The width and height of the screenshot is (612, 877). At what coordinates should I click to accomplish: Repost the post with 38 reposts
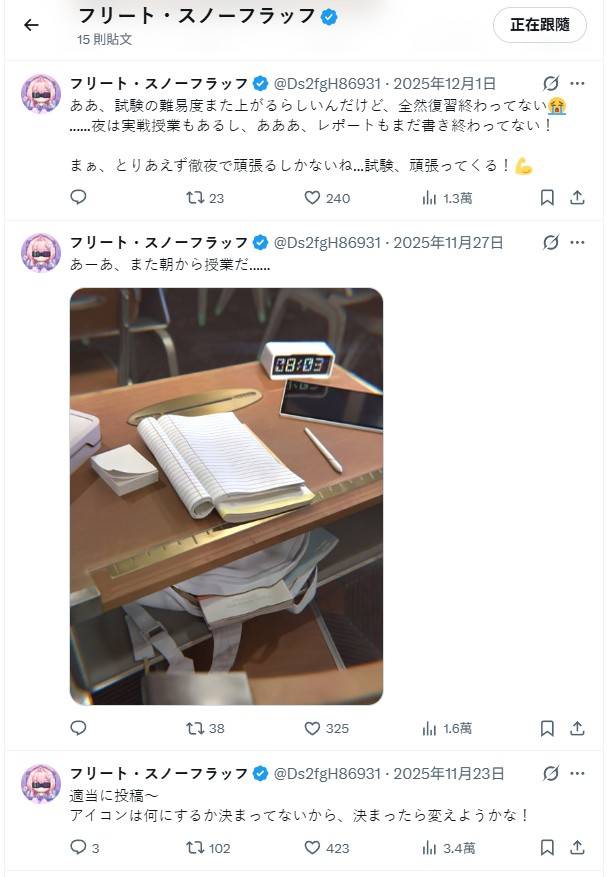tap(205, 728)
